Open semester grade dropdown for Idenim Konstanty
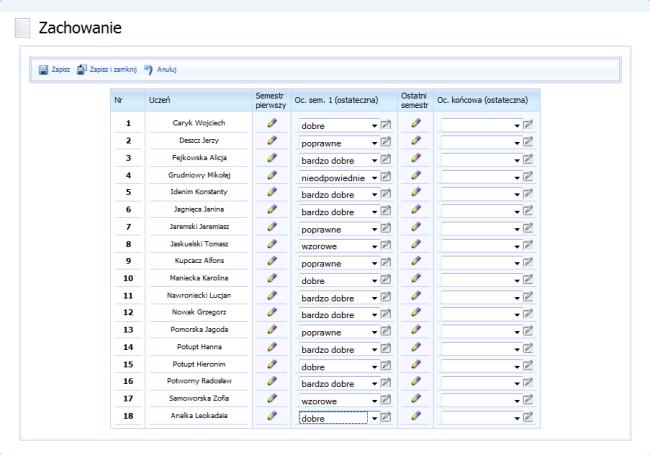Viewport: 650px width, 455px height. click(x=338, y=194)
